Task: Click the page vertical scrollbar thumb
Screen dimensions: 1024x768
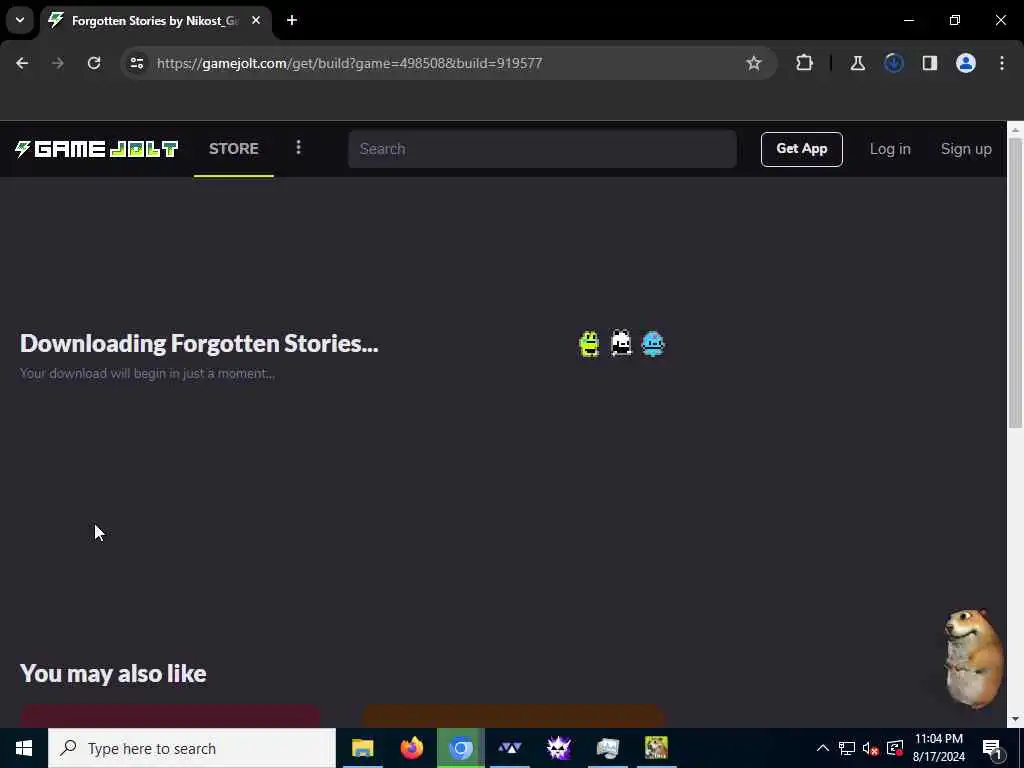Action: point(1015,282)
